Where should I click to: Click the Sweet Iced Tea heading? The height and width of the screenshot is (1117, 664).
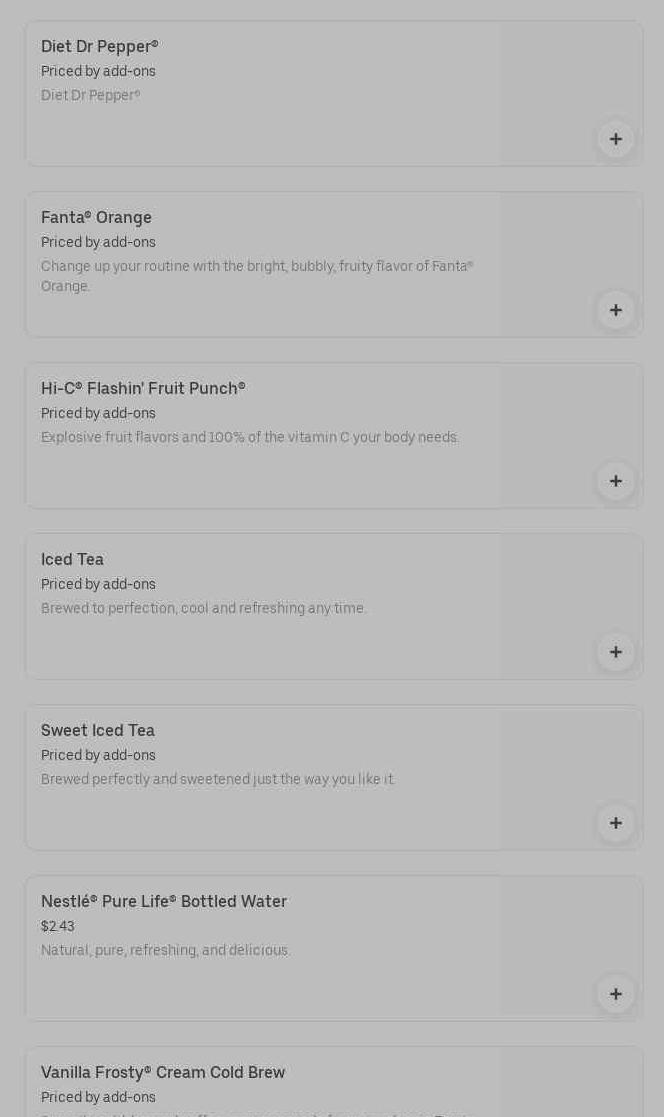[x=98, y=731]
